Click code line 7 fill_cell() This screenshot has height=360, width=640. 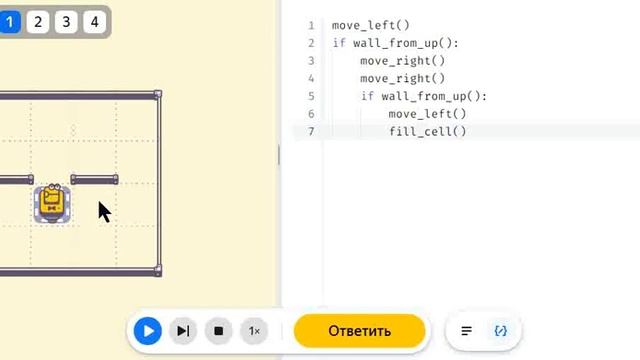427,131
